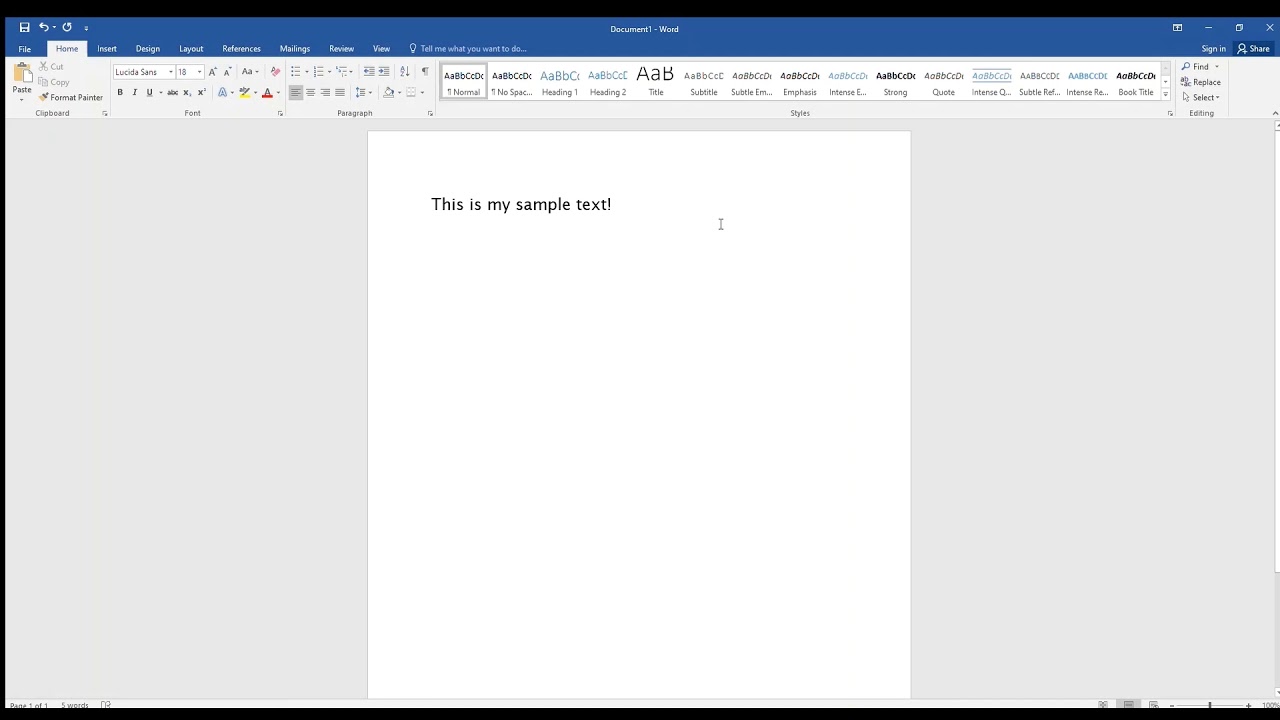Screen dimensions: 1280x720
Task: Undo the last action
Action: coord(43,28)
